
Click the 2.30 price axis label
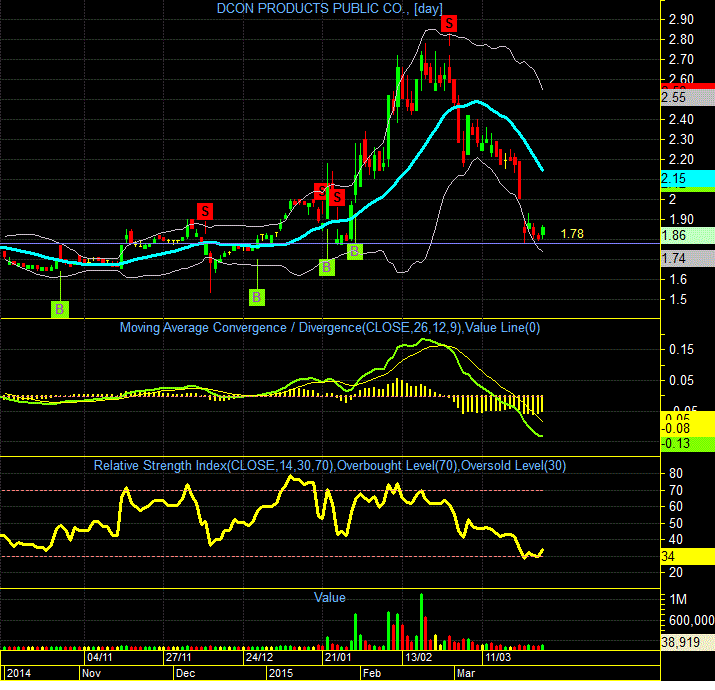tap(681, 140)
